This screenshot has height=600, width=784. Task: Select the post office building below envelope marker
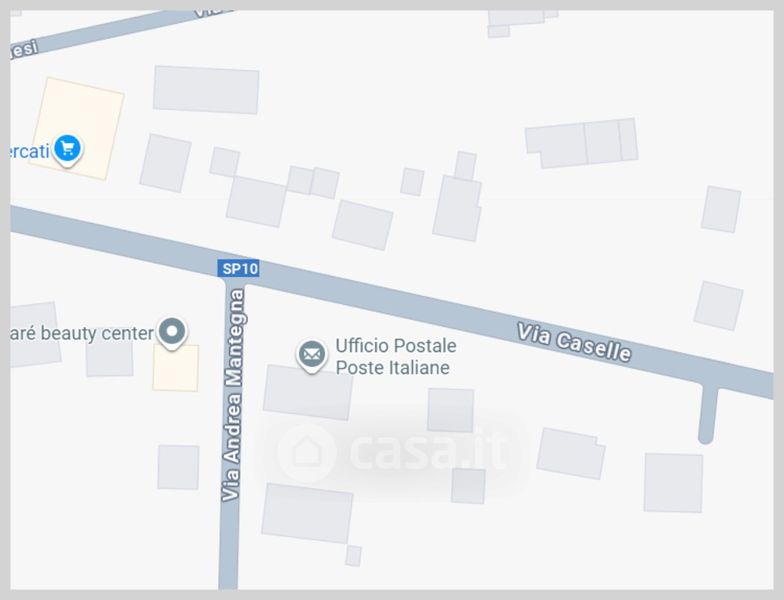(308, 392)
